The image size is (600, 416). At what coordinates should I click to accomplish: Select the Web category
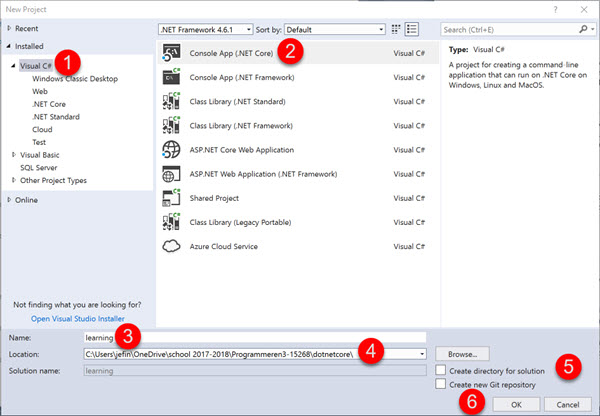(x=40, y=91)
